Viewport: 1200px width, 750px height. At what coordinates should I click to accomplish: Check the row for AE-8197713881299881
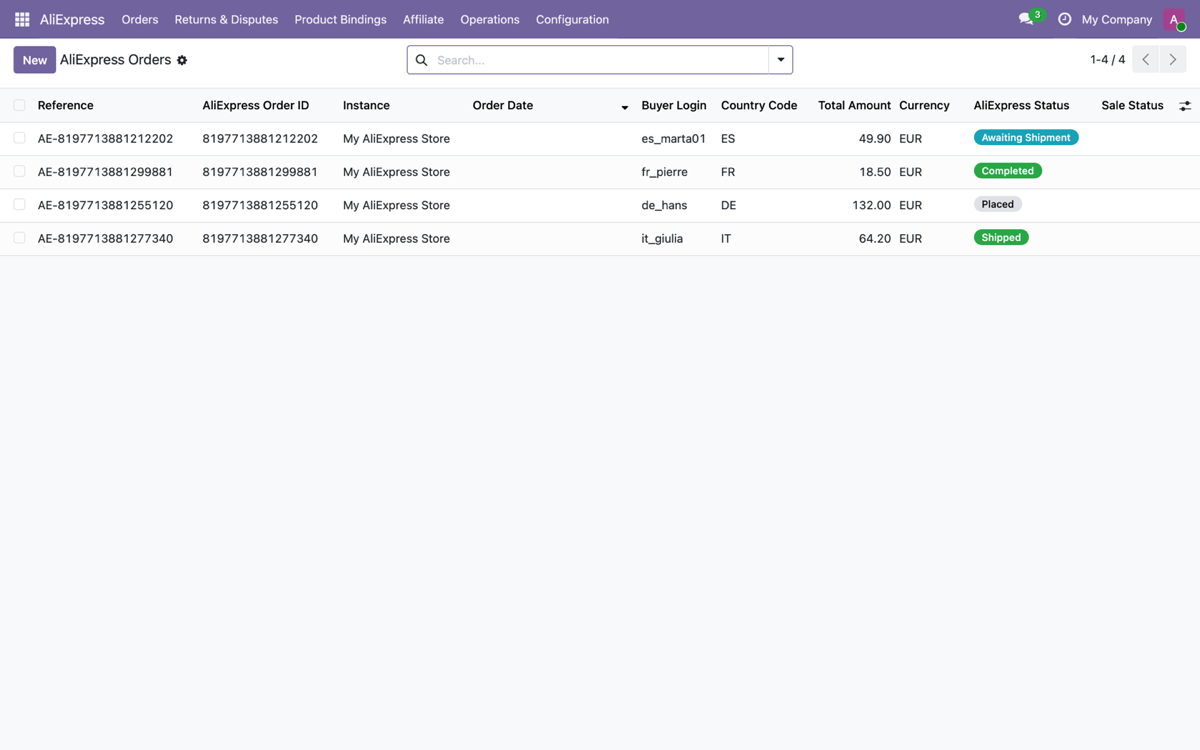19,171
